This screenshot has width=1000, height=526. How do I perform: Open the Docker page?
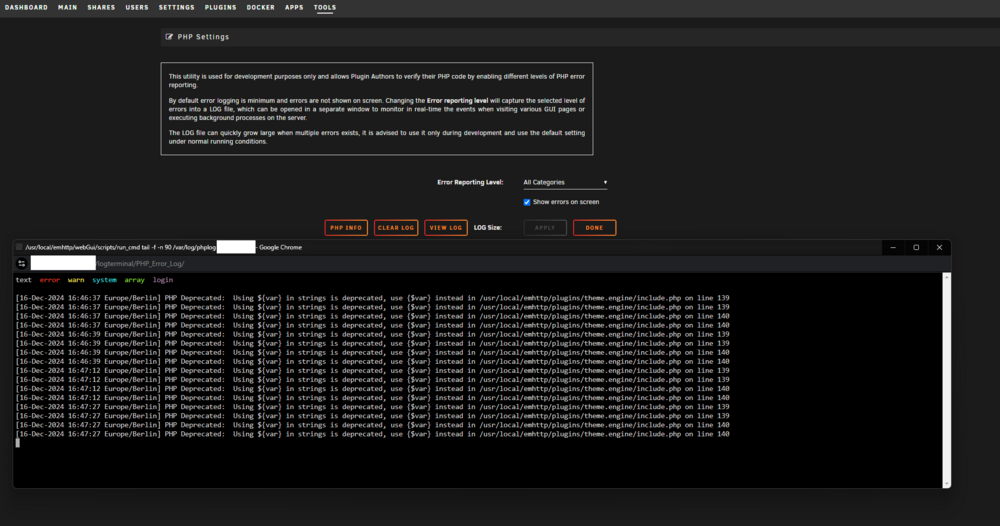[261, 8]
